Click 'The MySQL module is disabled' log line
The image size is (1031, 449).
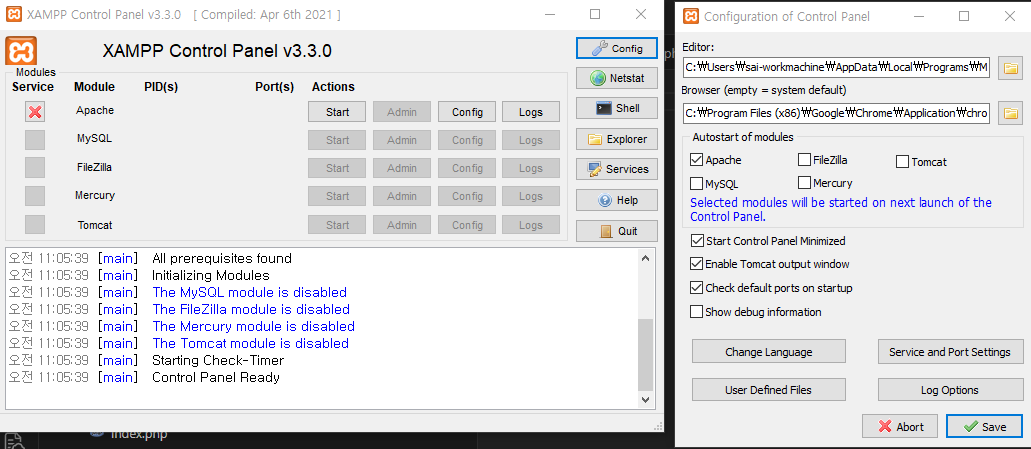point(249,292)
